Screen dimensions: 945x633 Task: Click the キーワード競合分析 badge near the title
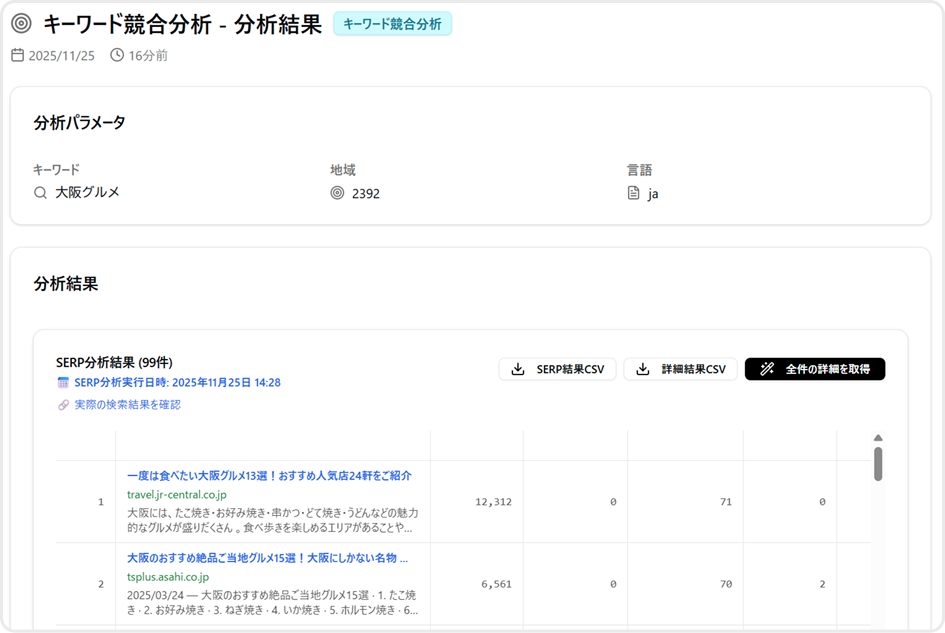(392, 24)
